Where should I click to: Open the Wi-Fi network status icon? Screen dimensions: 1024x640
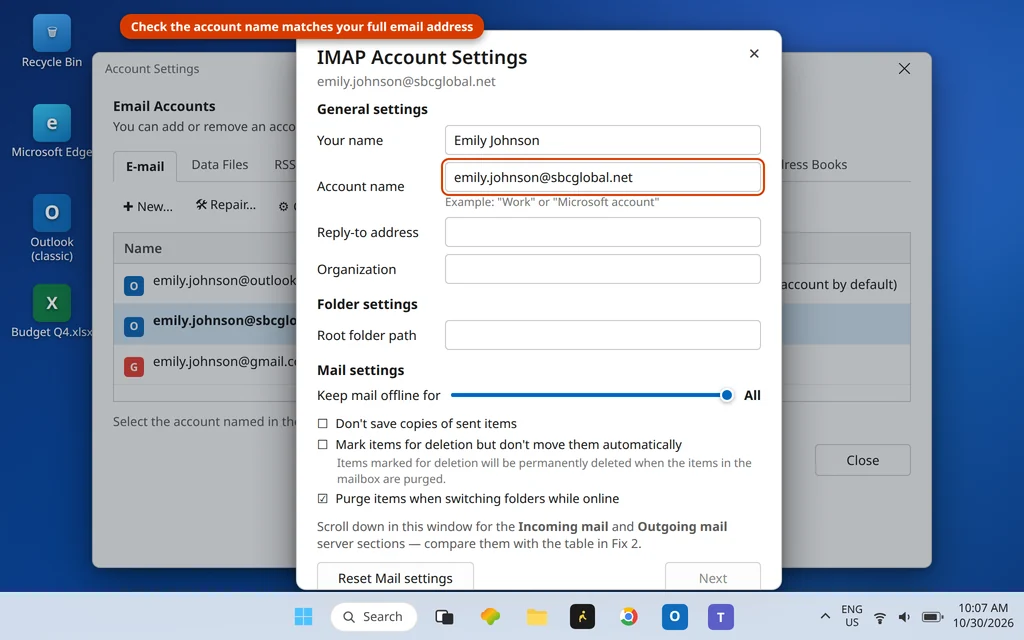(x=880, y=617)
